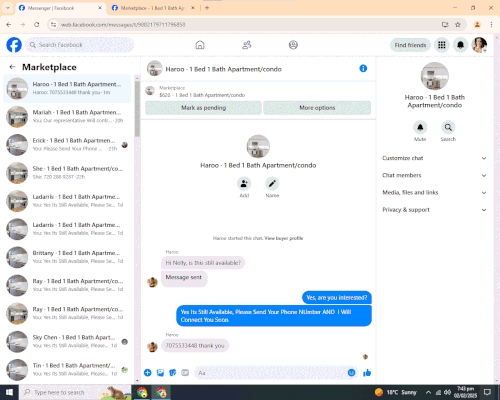Image resolution: width=500 pixels, height=400 pixels.
Task: Open Chrome profile avatar icon
Action: coord(477,24)
